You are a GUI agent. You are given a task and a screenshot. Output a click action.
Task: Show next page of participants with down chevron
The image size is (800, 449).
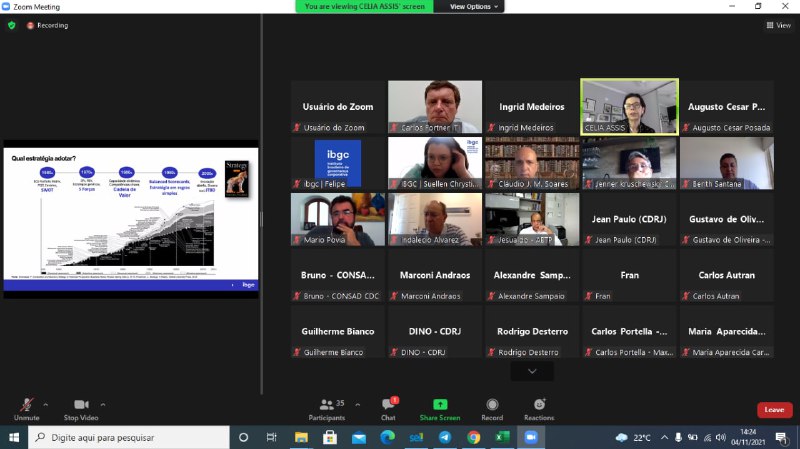pyautogui.click(x=532, y=371)
